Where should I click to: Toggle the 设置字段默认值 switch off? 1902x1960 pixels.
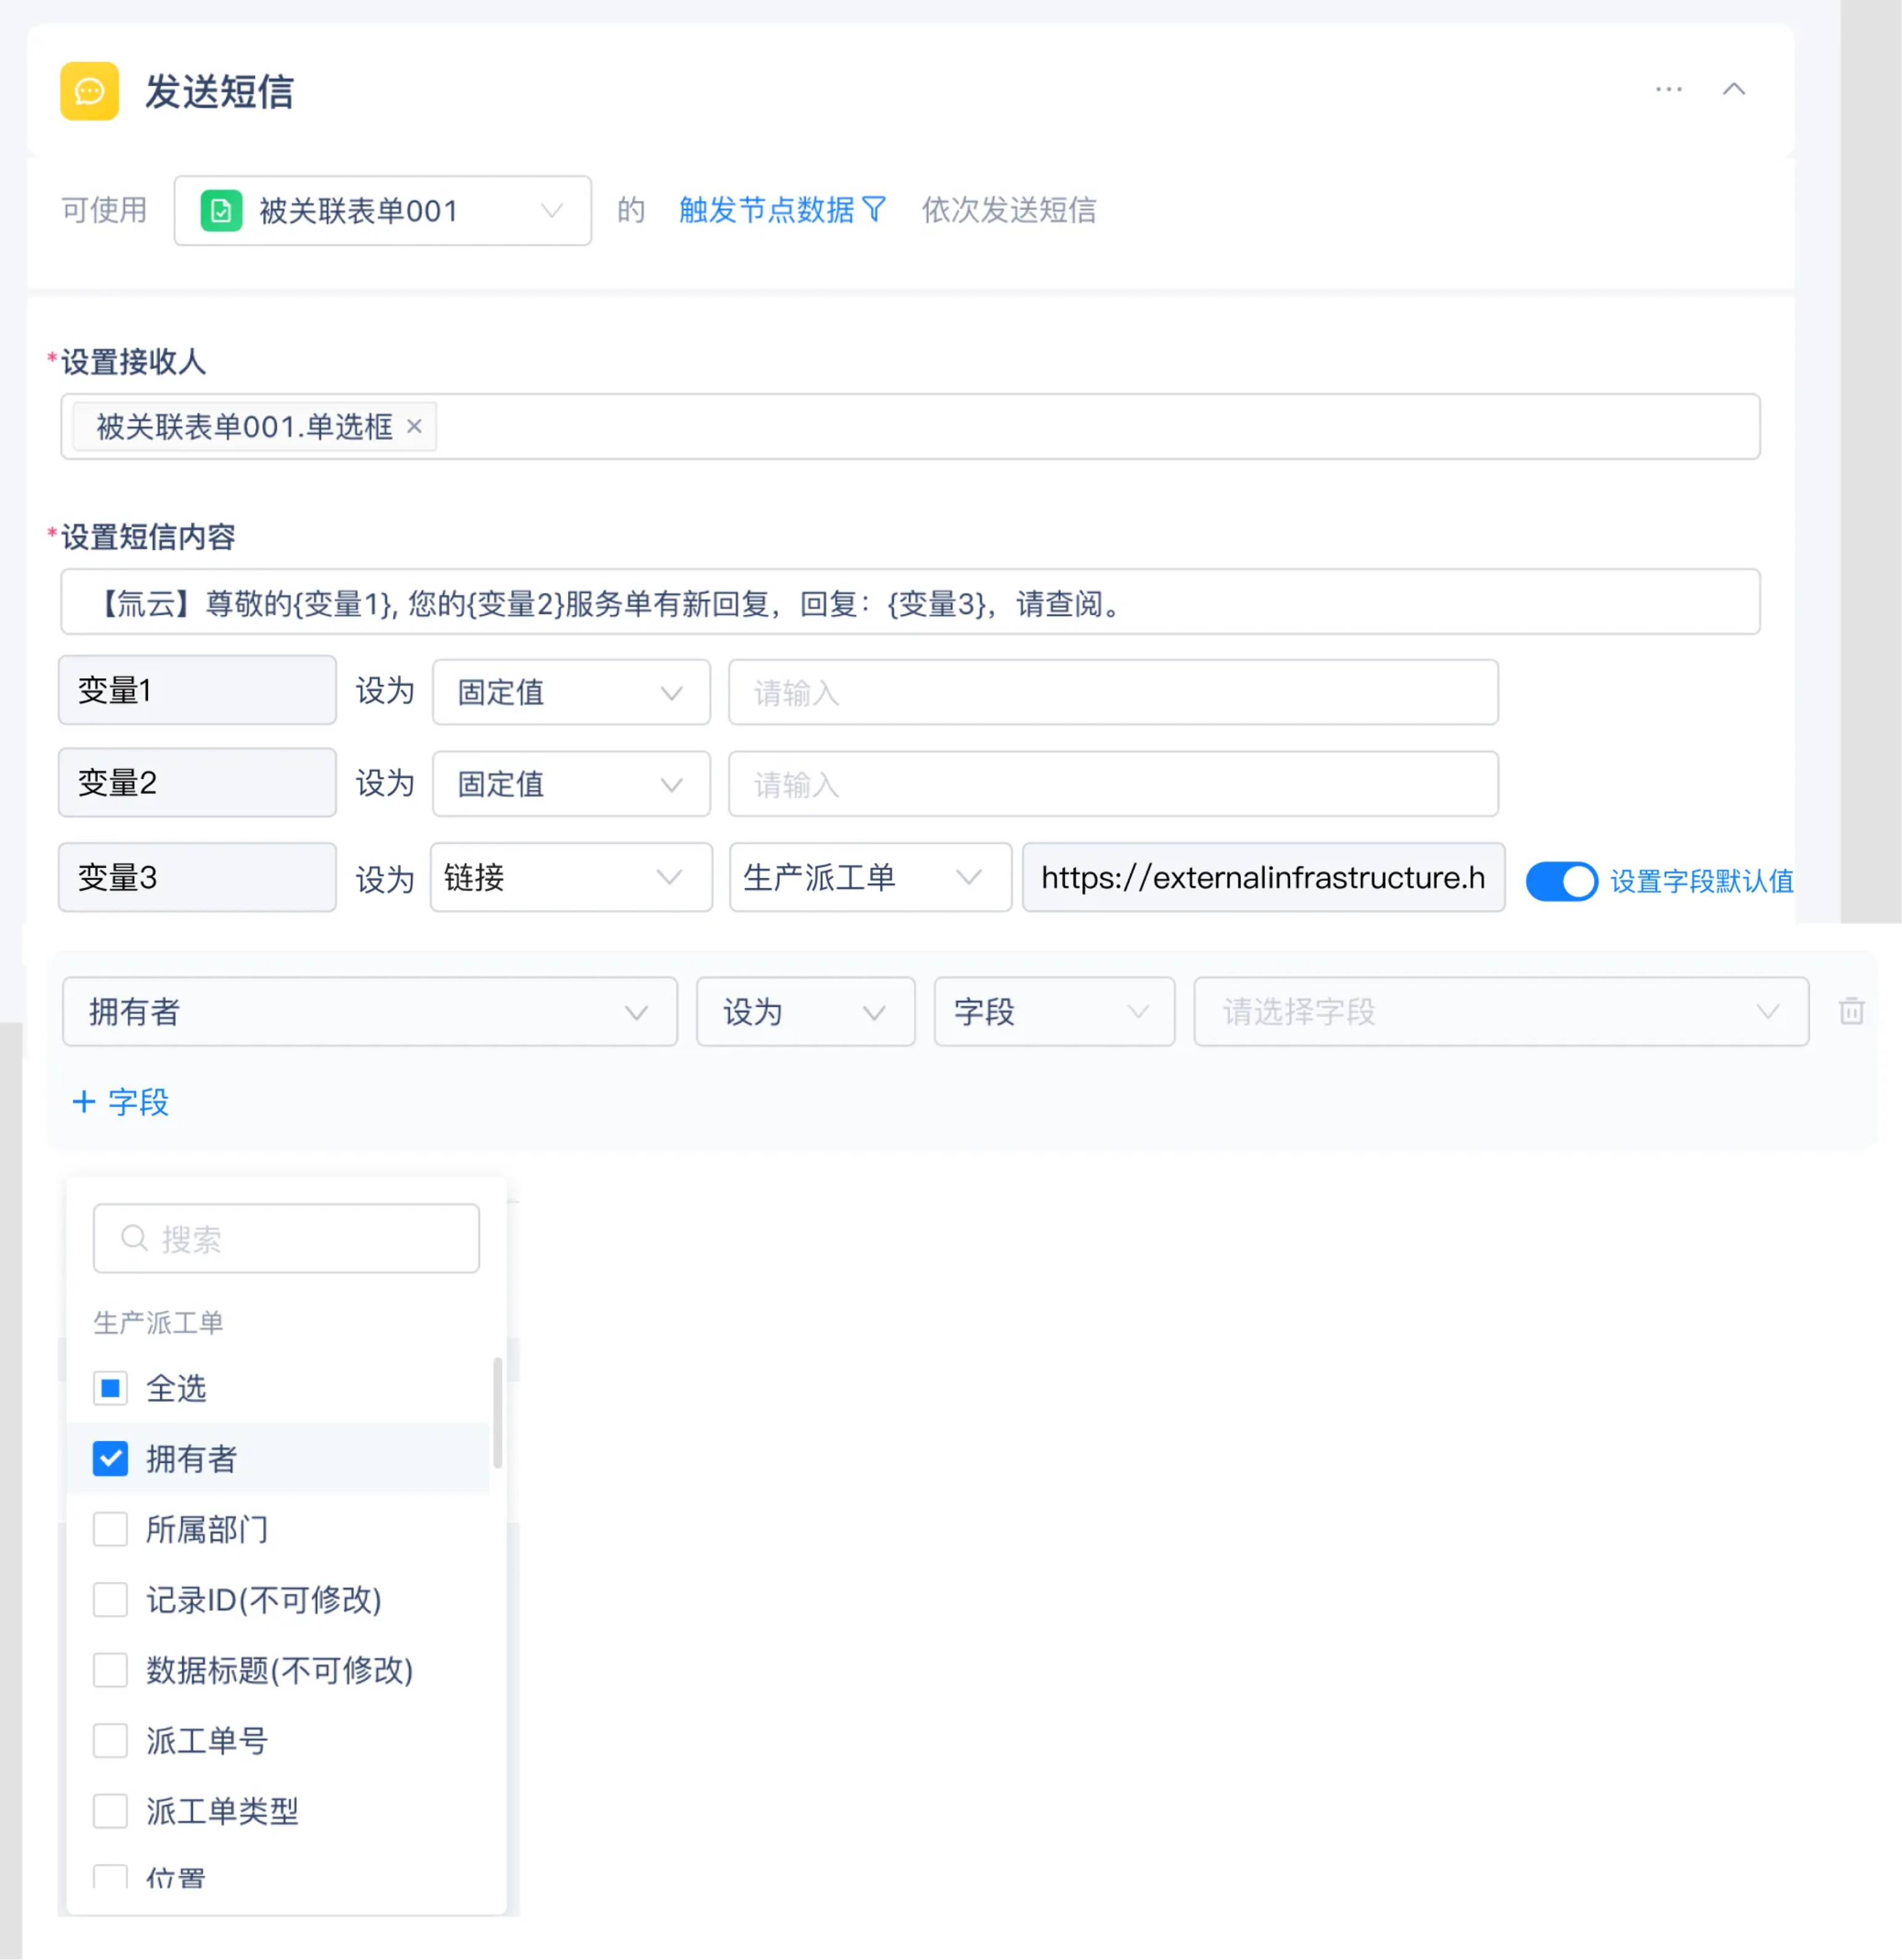[1561, 881]
